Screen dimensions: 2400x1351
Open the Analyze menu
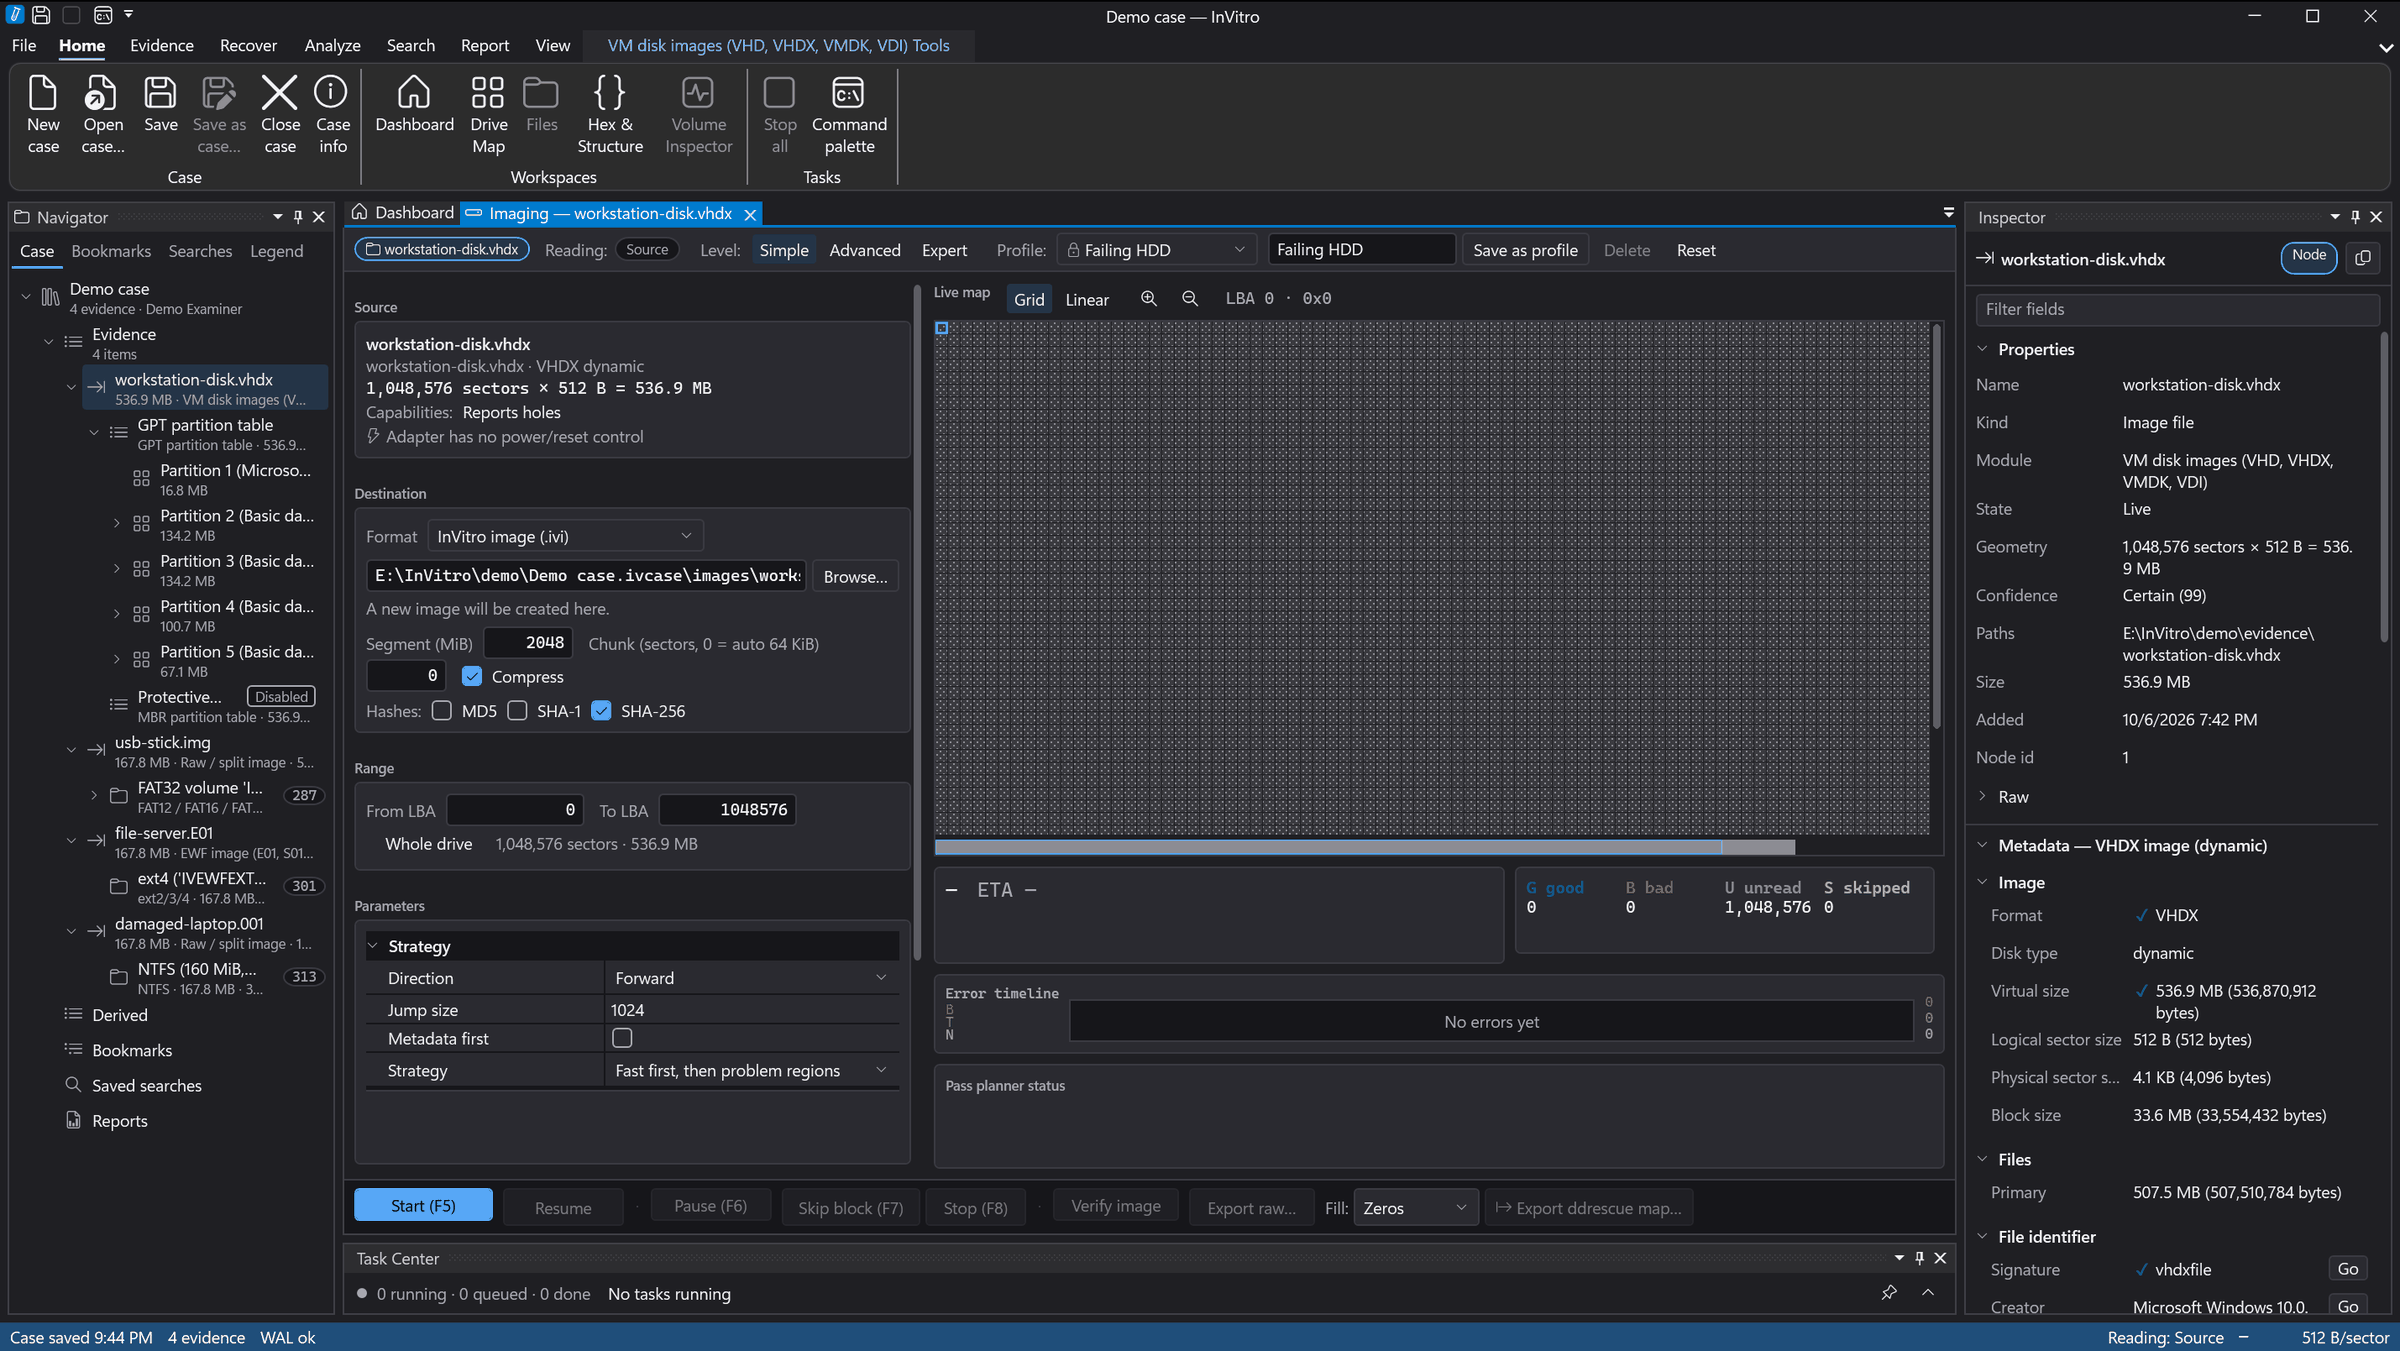[x=332, y=45]
